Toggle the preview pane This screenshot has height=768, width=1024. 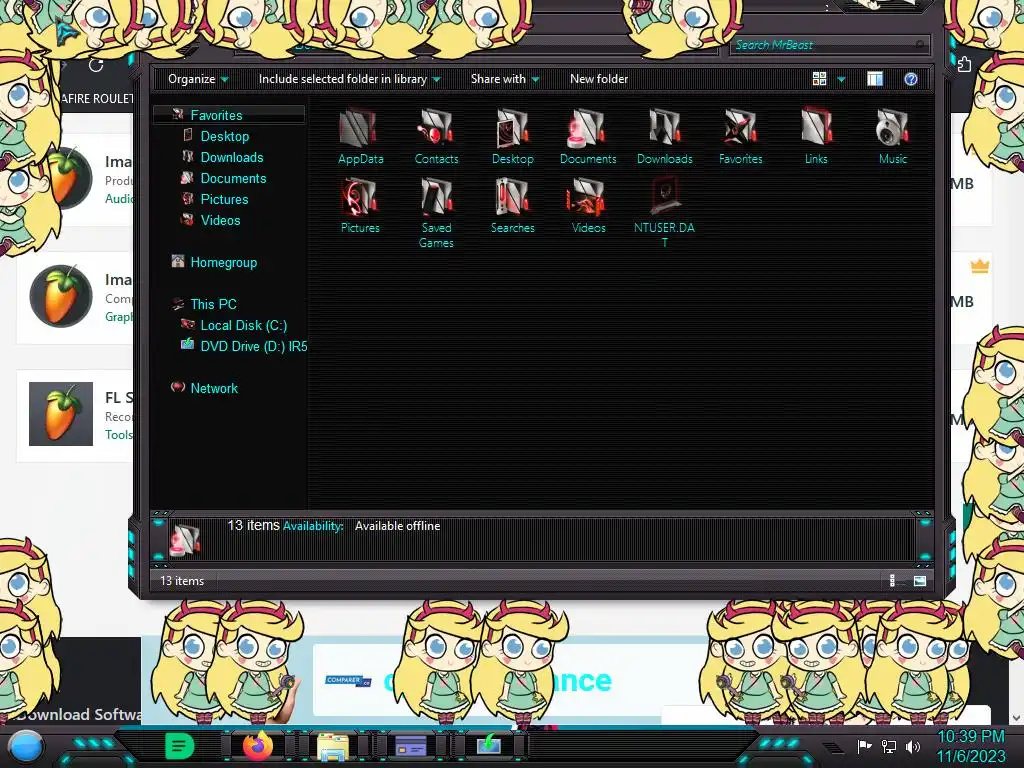tap(875, 79)
